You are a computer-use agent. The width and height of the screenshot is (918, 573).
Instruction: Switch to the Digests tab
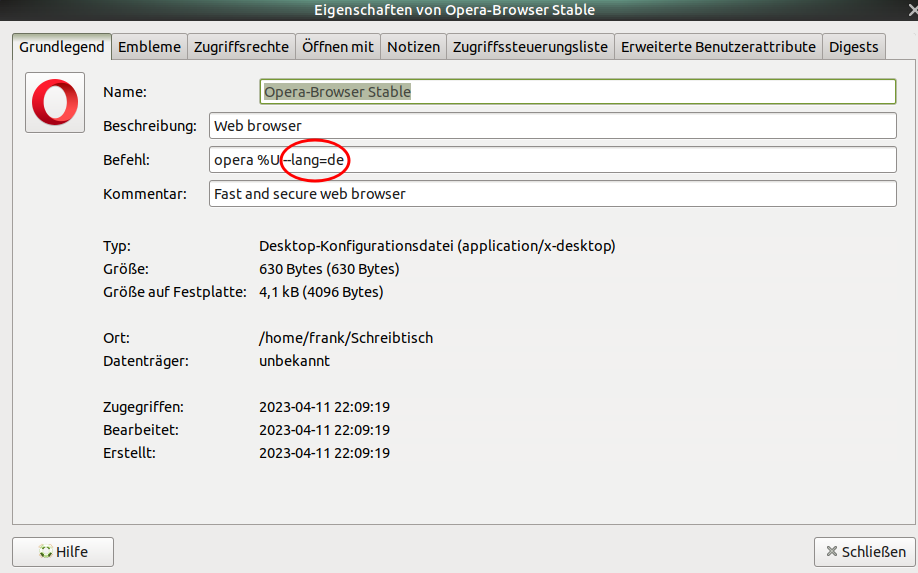pyautogui.click(x=854, y=47)
